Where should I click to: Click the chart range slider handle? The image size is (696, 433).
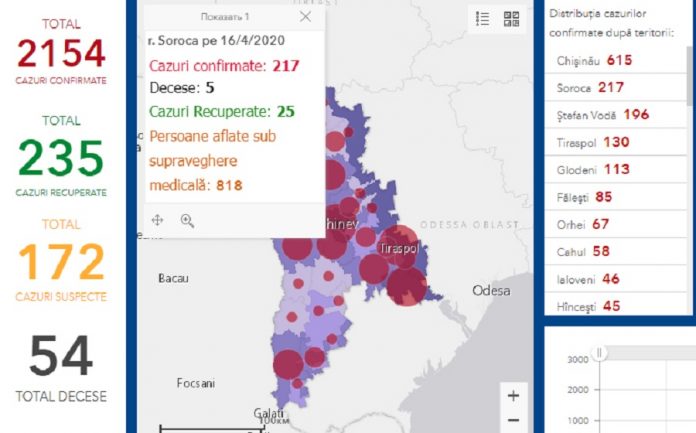click(x=599, y=352)
